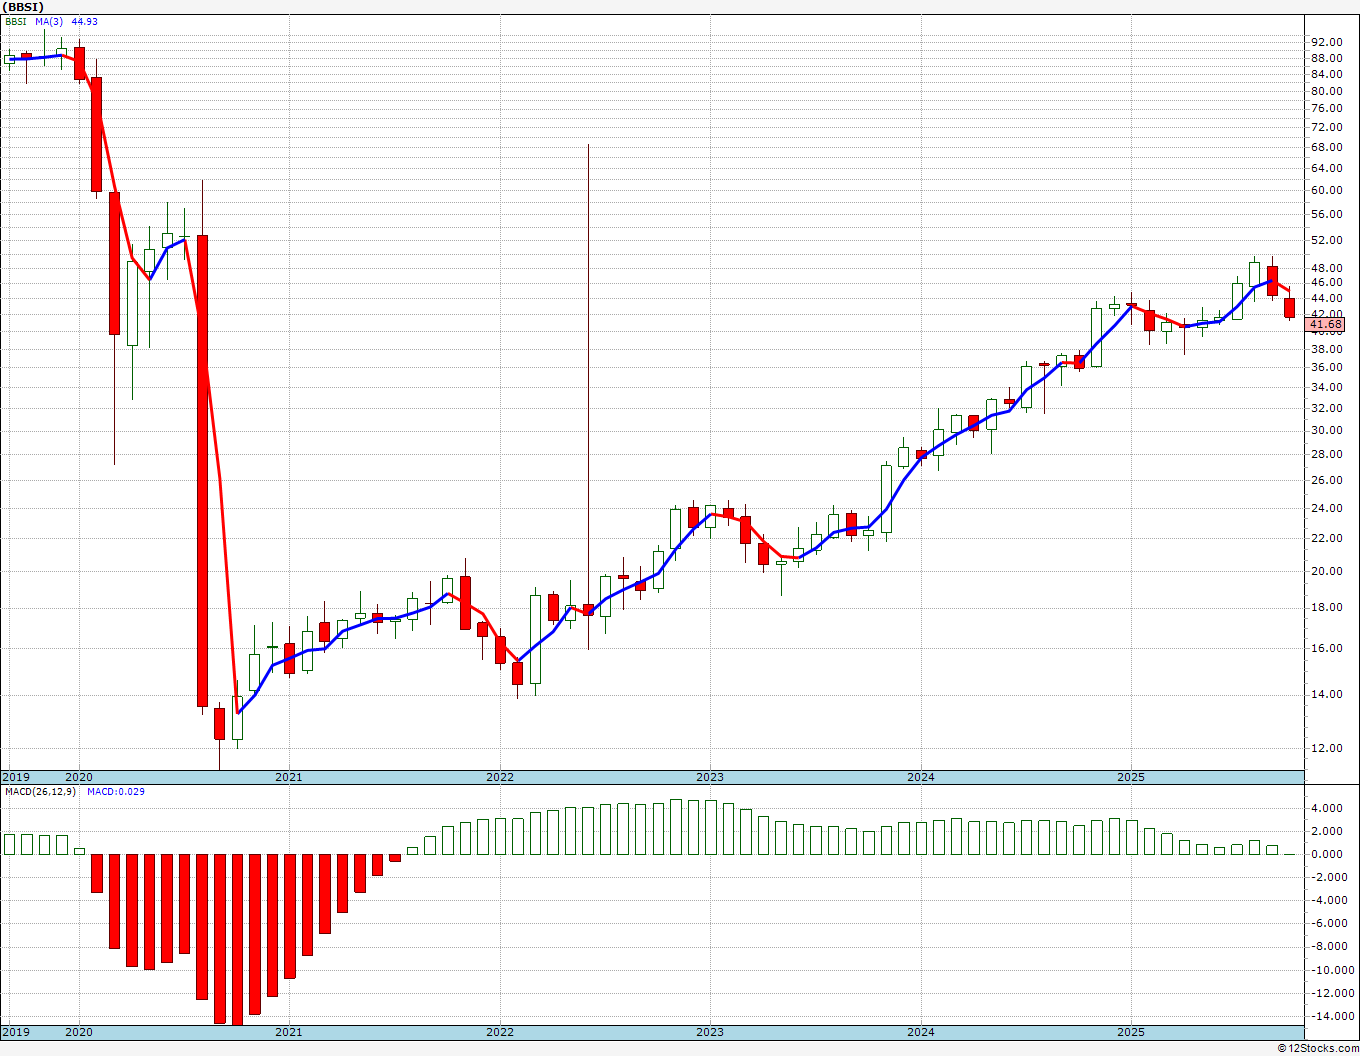Click the 4.000 MACD axis label
The height and width of the screenshot is (1056, 1360).
(x=1326, y=809)
